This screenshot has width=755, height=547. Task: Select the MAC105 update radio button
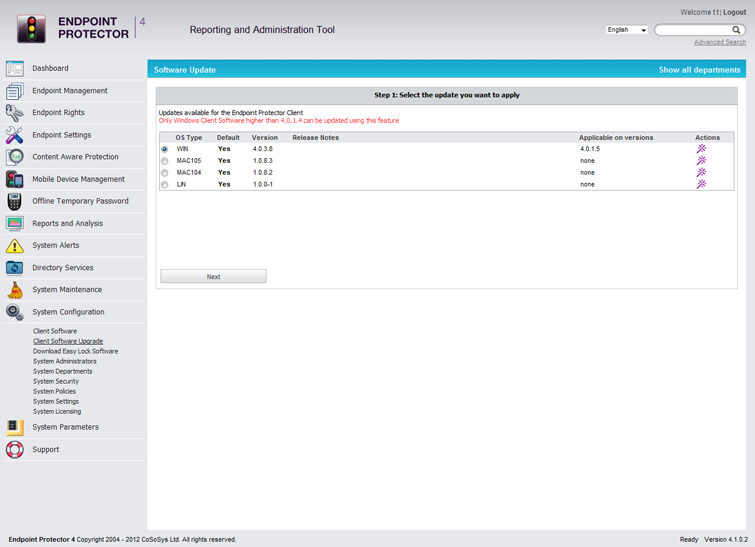tap(165, 161)
